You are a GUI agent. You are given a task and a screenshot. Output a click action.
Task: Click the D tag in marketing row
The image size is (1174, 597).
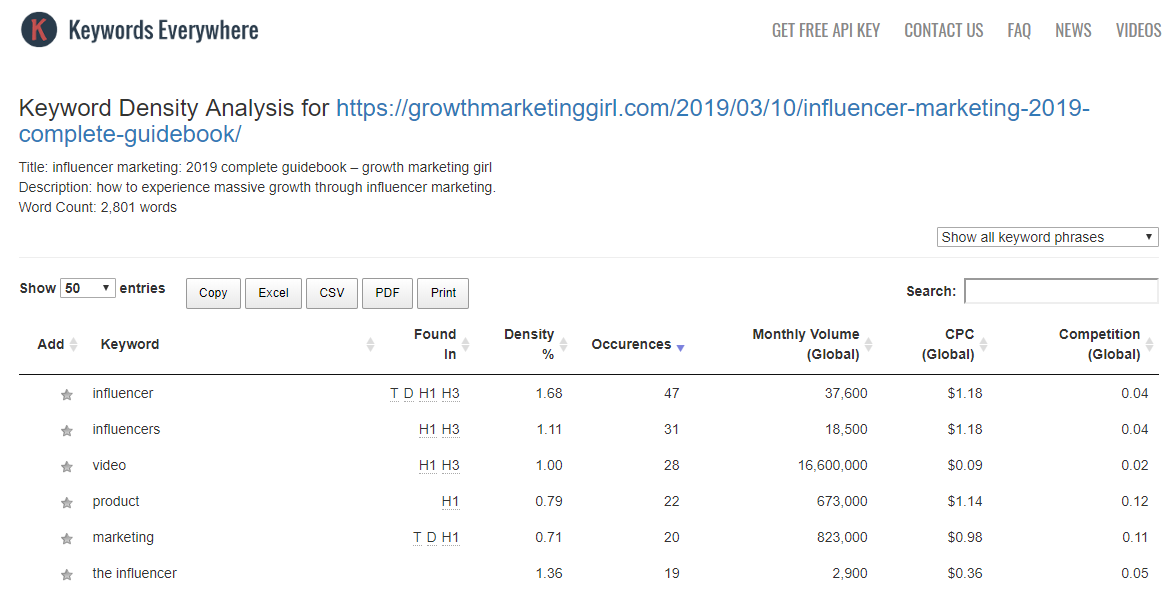[431, 538]
